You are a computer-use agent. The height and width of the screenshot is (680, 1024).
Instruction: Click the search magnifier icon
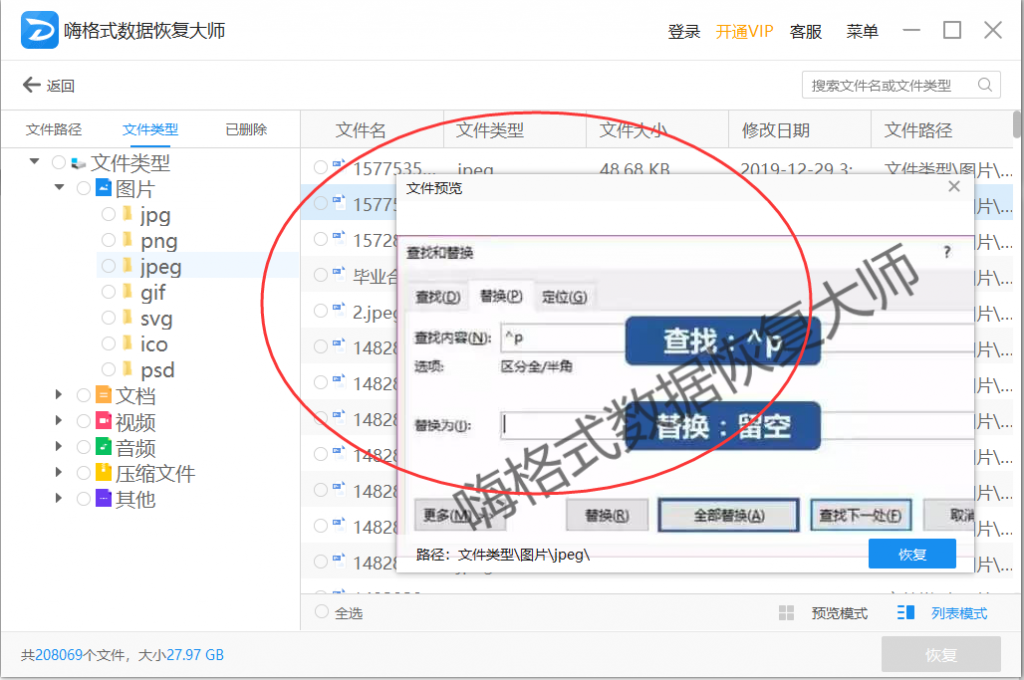985,85
